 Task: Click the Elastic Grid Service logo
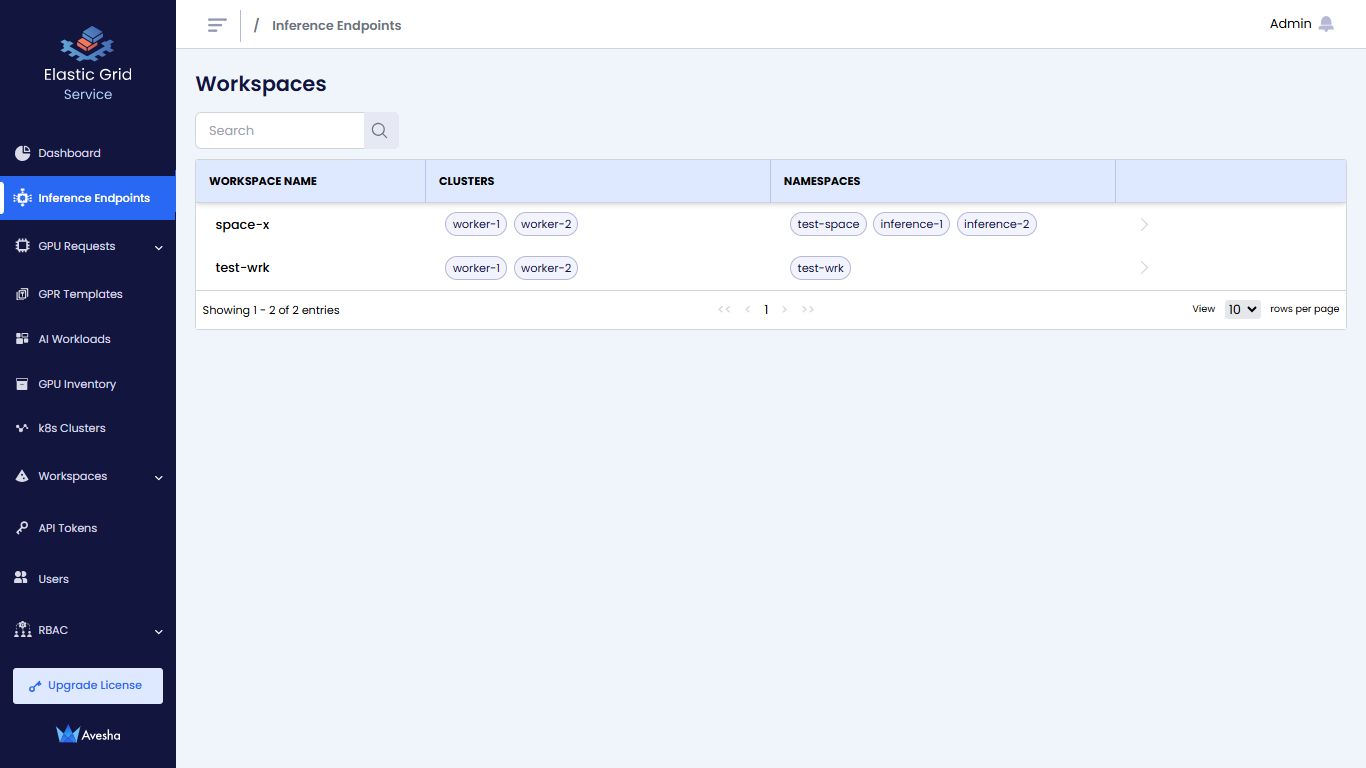[88, 45]
